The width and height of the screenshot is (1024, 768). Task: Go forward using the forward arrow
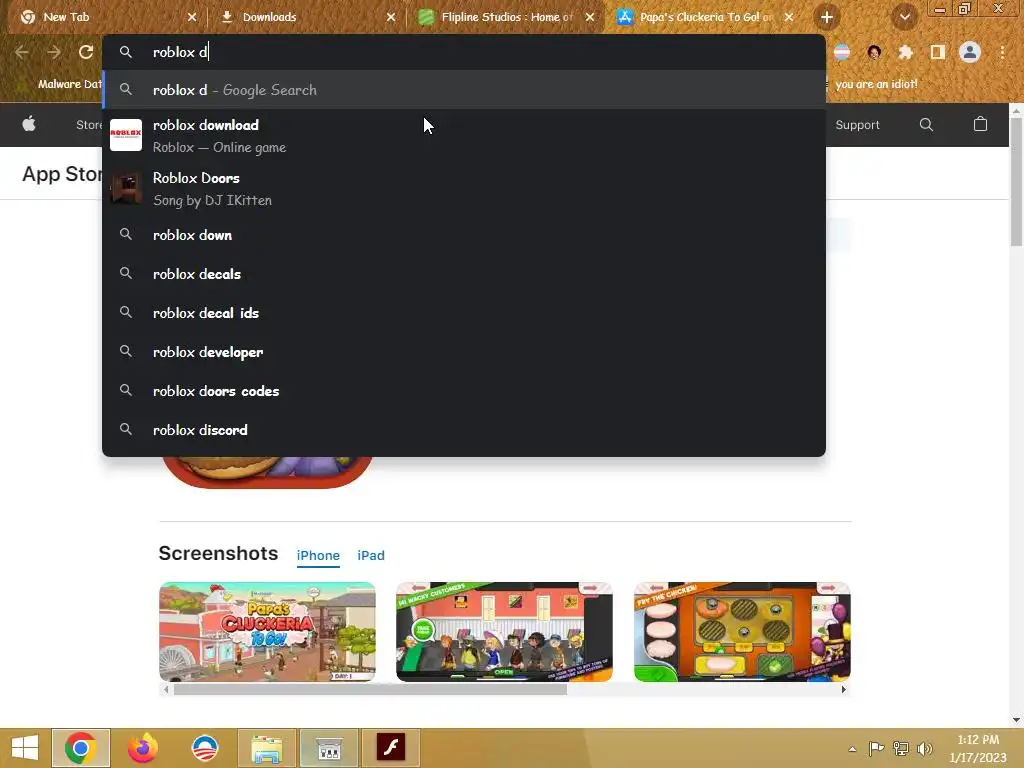coord(54,52)
